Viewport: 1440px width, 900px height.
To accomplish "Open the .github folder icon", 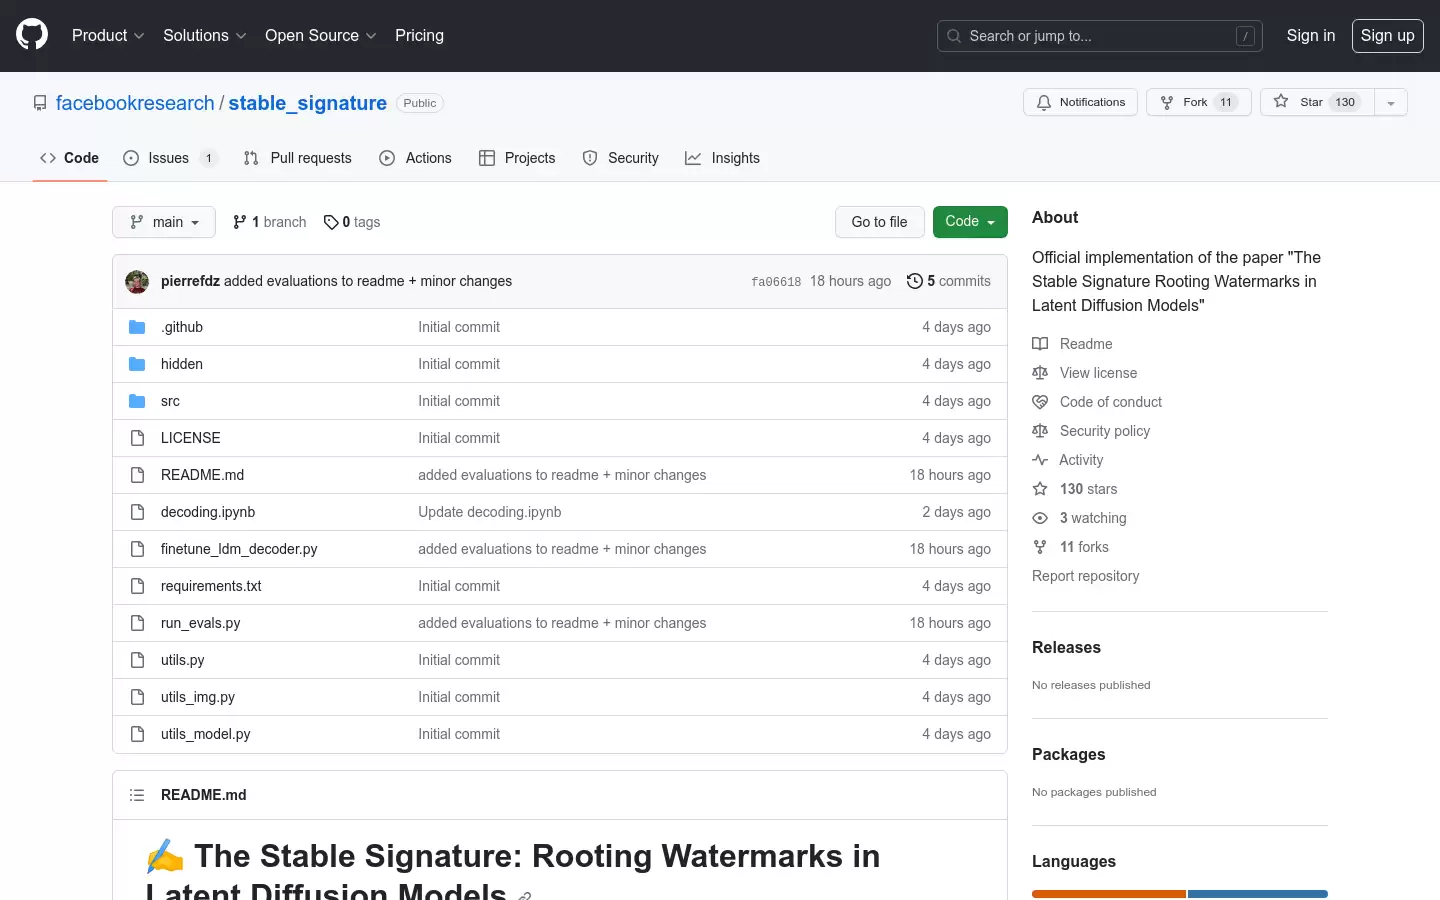I will (137, 327).
